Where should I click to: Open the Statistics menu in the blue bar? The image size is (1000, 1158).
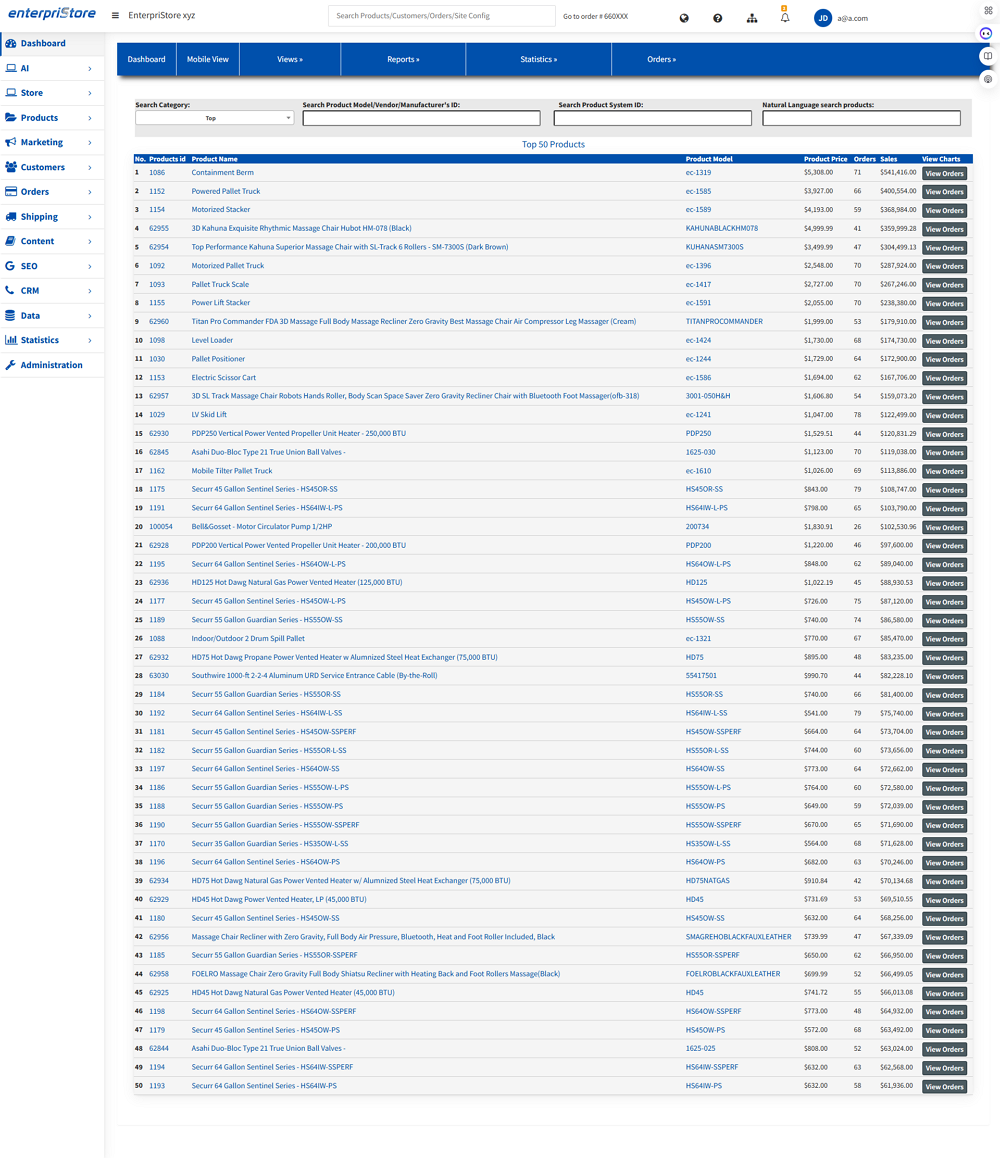[538, 60]
